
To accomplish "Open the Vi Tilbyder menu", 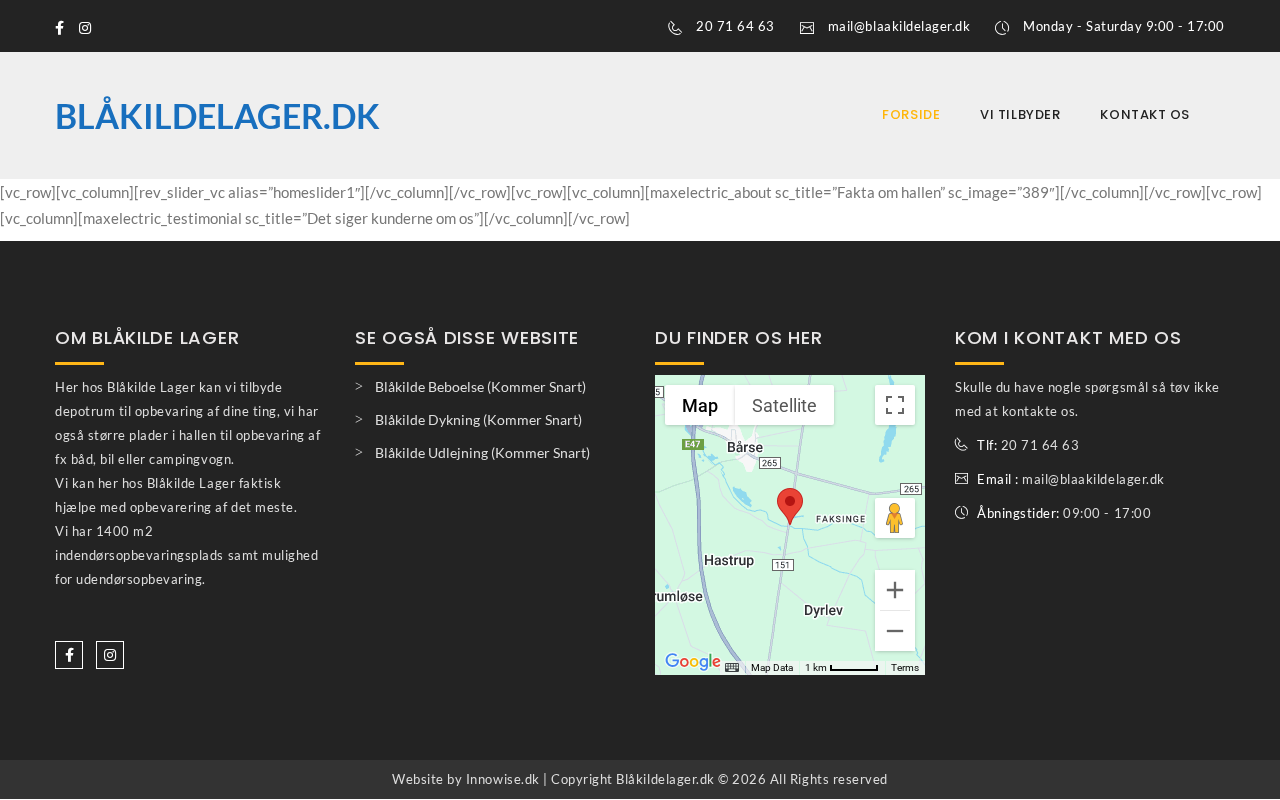I will click(x=1020, y=115).
